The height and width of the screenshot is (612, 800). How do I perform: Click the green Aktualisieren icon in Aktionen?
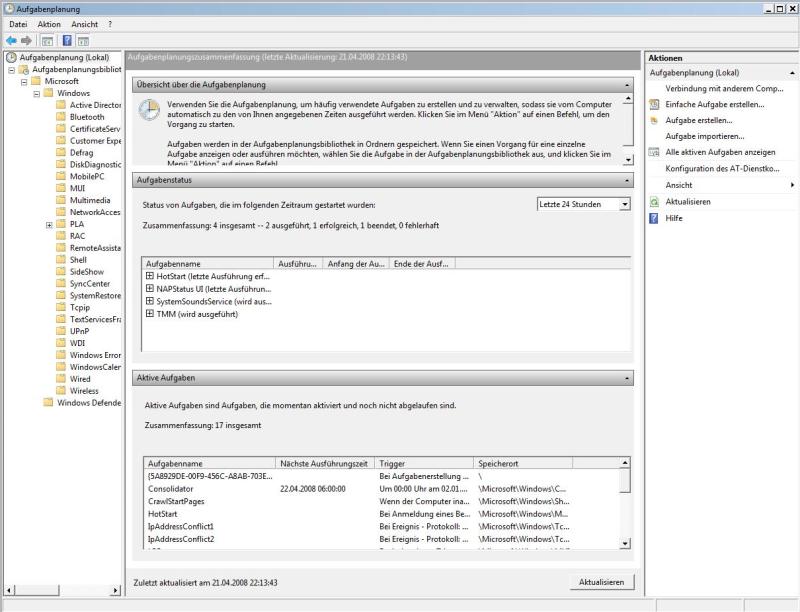point(654,201)
